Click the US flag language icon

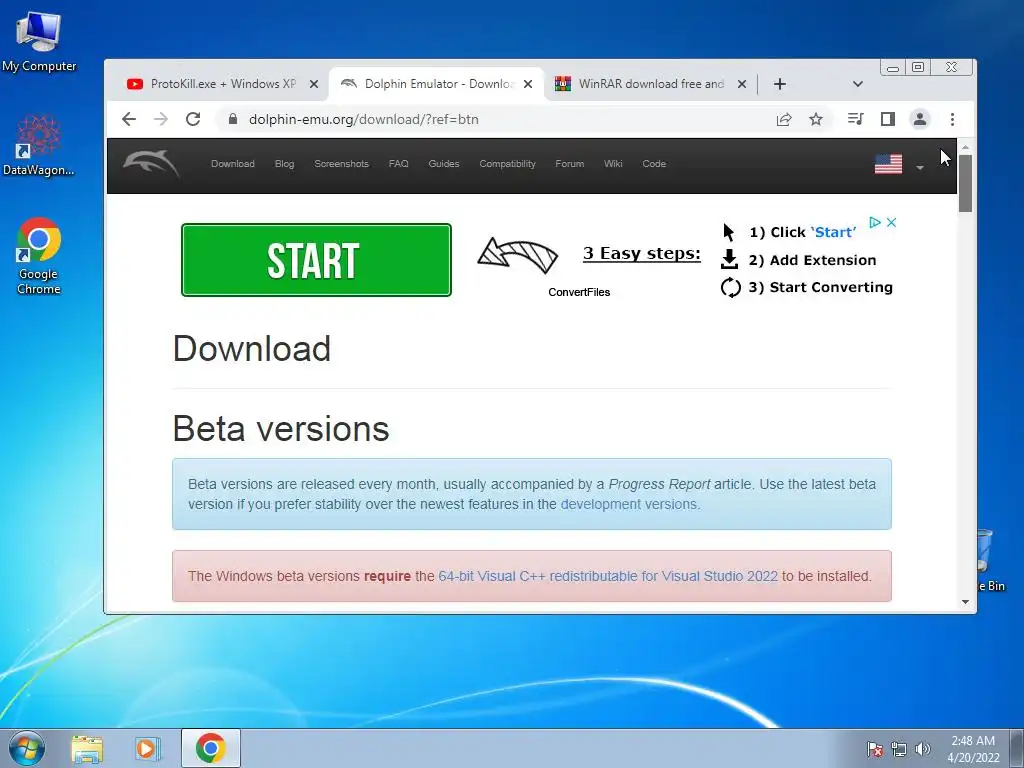(x=888, y=164)
